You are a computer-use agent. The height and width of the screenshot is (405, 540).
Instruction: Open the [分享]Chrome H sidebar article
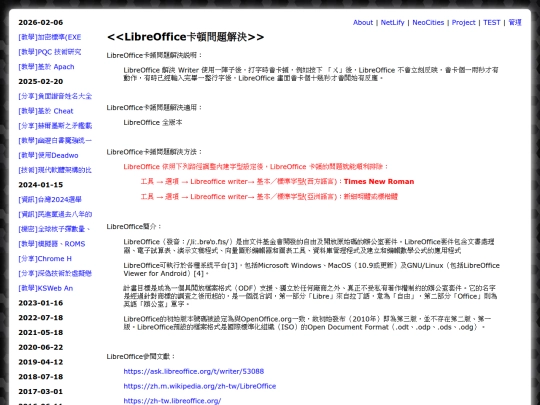[45, 259]
